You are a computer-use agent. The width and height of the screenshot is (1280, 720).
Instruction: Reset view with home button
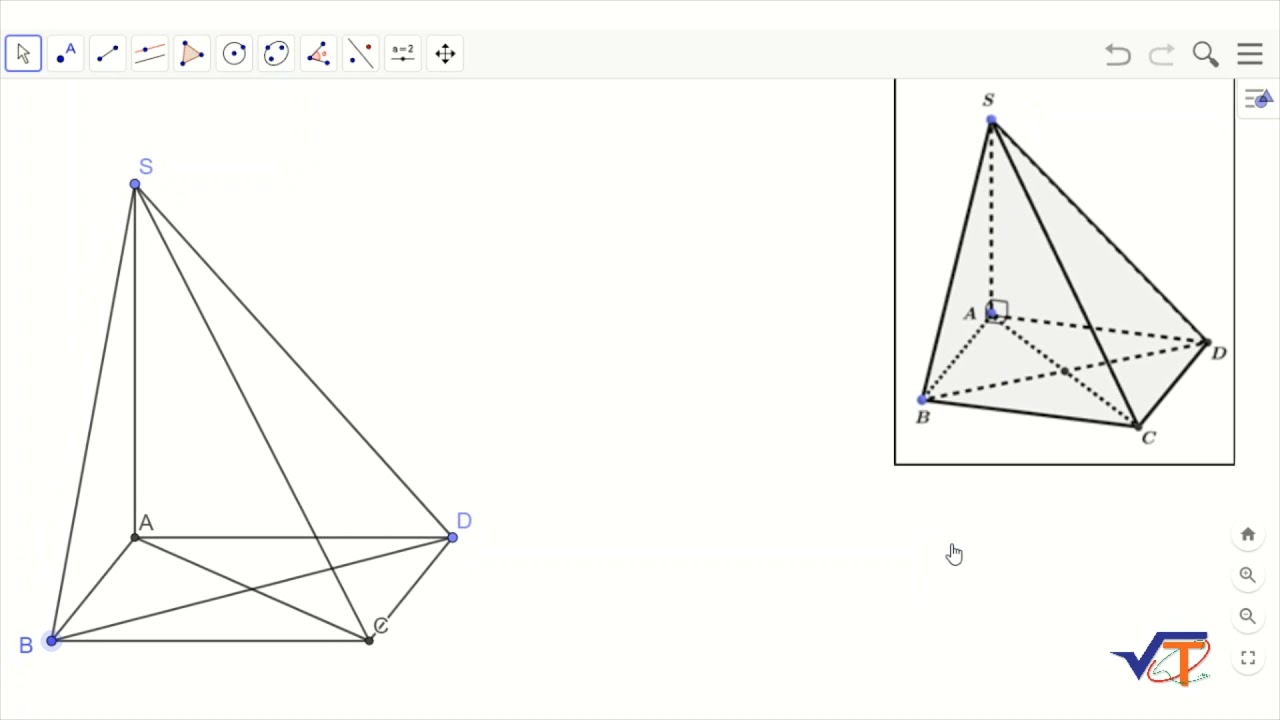pyautogui.click(x=1248, y=534)
